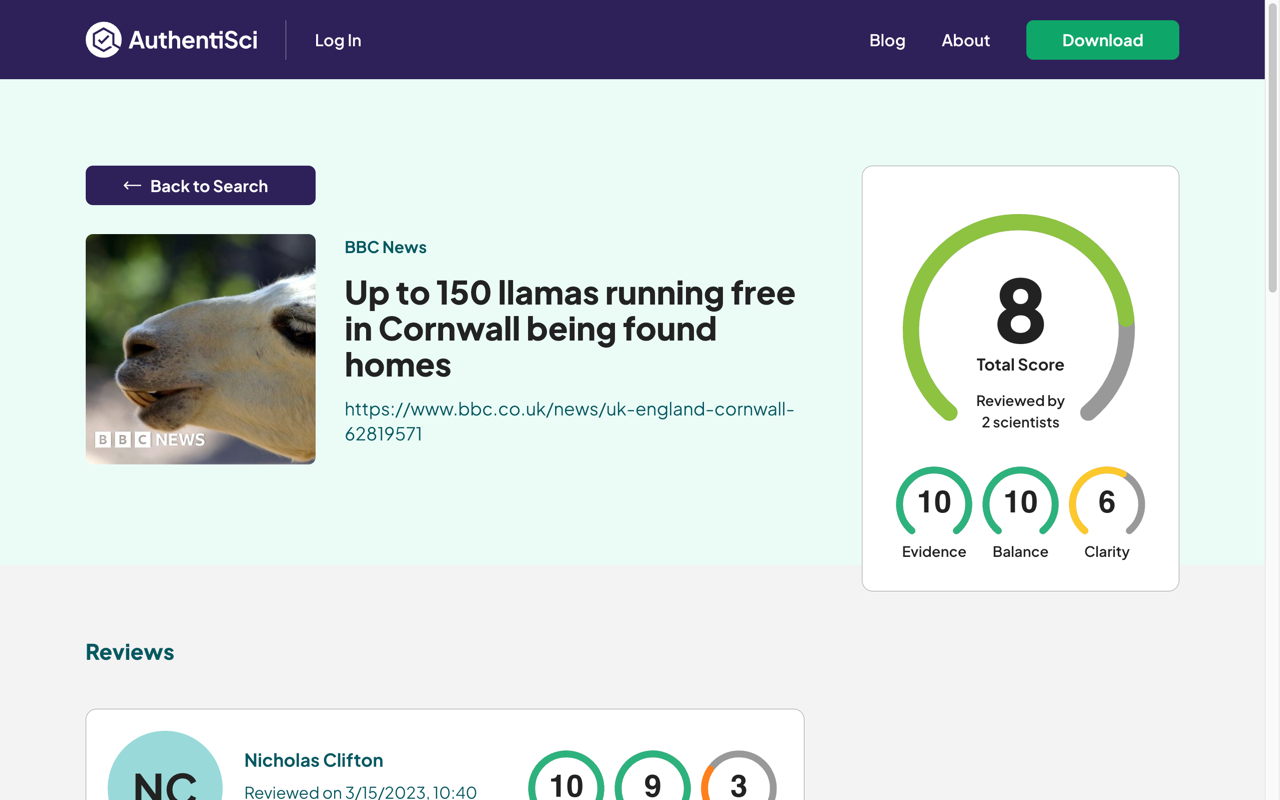Click the Evidence score circle showing 10

[x=934, y=502]
